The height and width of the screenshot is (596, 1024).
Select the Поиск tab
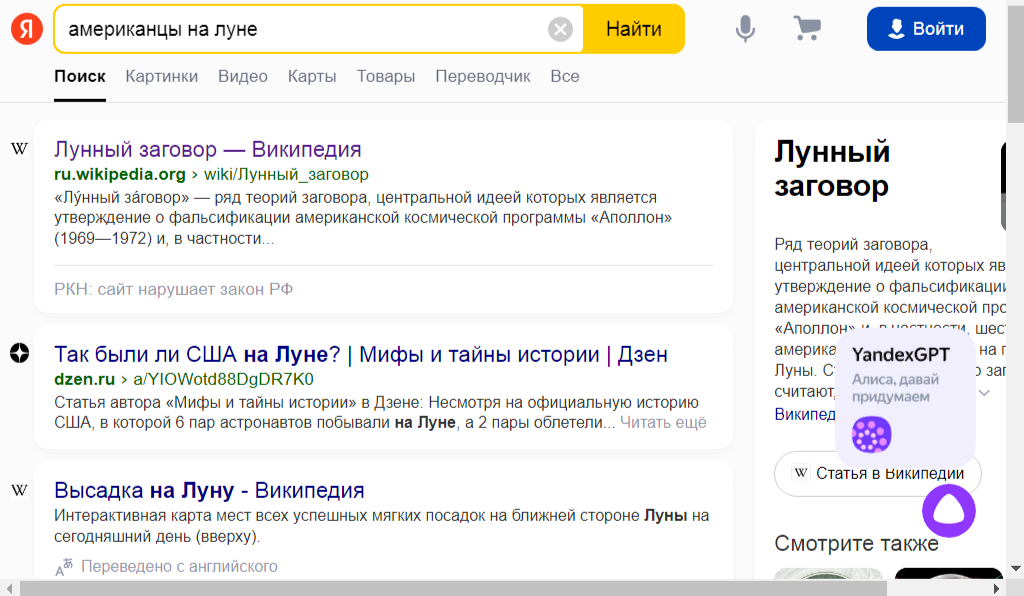click(80, 76)
